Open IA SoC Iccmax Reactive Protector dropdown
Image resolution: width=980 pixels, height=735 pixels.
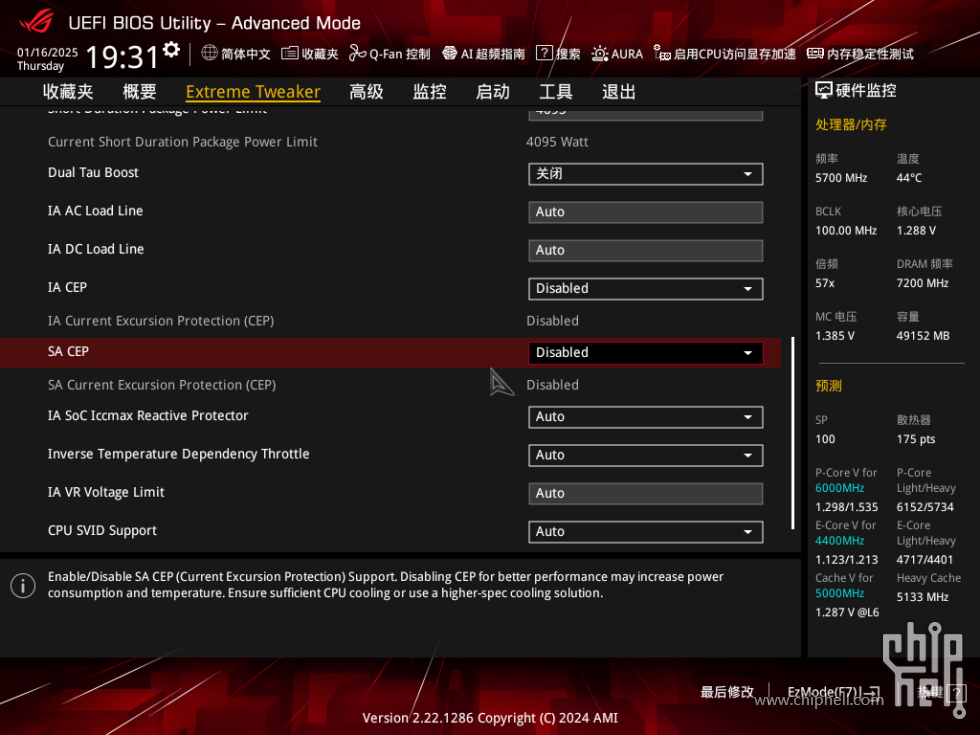(646, 417)
